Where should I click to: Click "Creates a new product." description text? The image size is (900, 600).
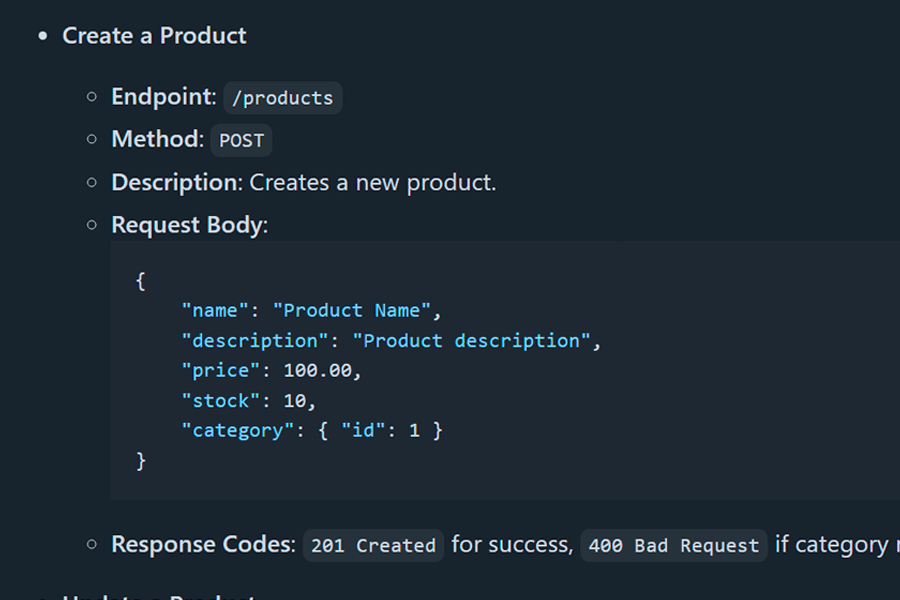pyautogui.click(x=373, y=183)
